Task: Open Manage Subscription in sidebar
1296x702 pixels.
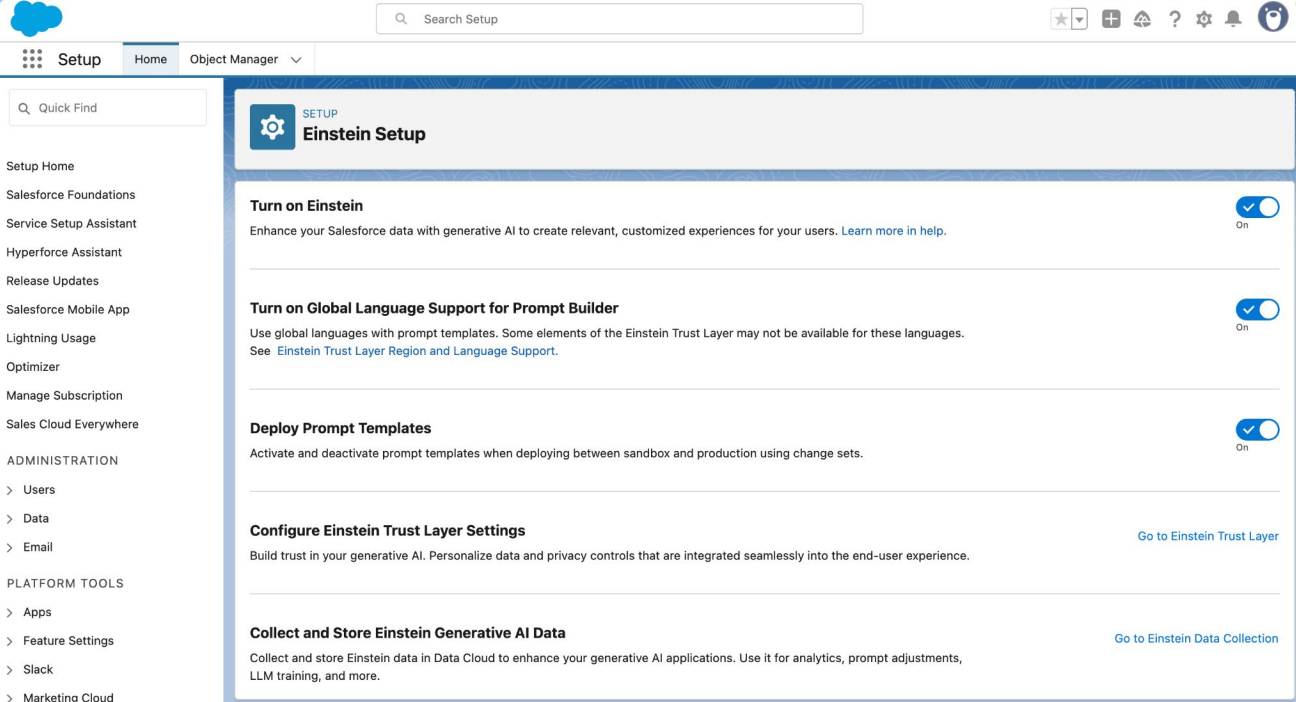Action: click(x=64, y=396)
